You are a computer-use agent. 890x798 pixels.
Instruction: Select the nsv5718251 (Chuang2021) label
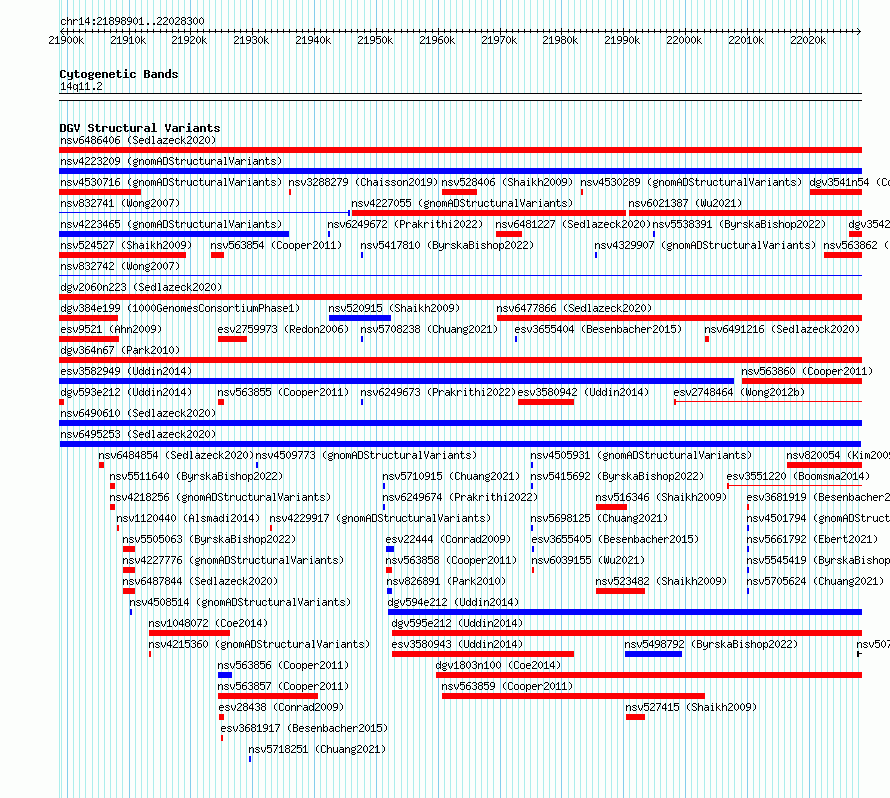point(317,749)
